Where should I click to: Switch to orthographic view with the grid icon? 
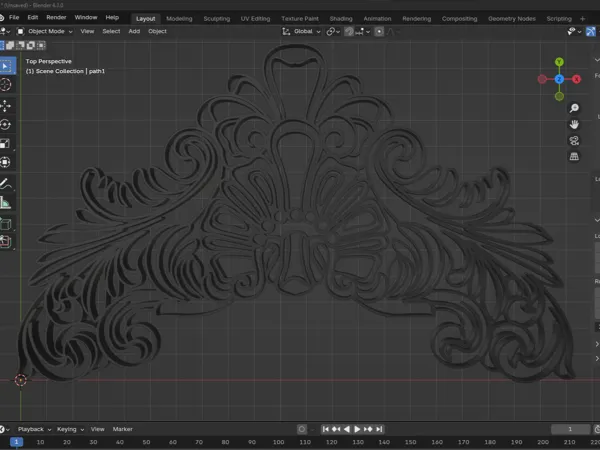(574, 157)
